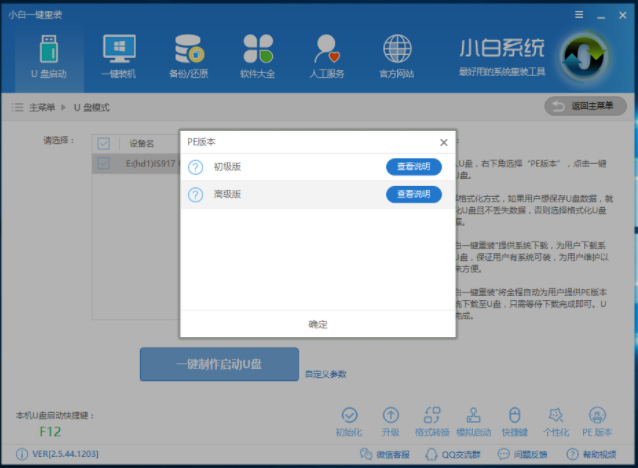Select the 高级版 row

click(318, 195)
